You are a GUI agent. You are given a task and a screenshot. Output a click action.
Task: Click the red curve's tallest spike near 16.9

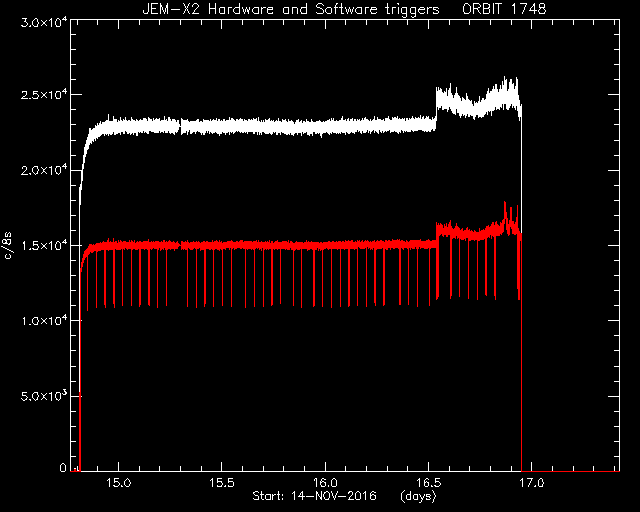505,210
